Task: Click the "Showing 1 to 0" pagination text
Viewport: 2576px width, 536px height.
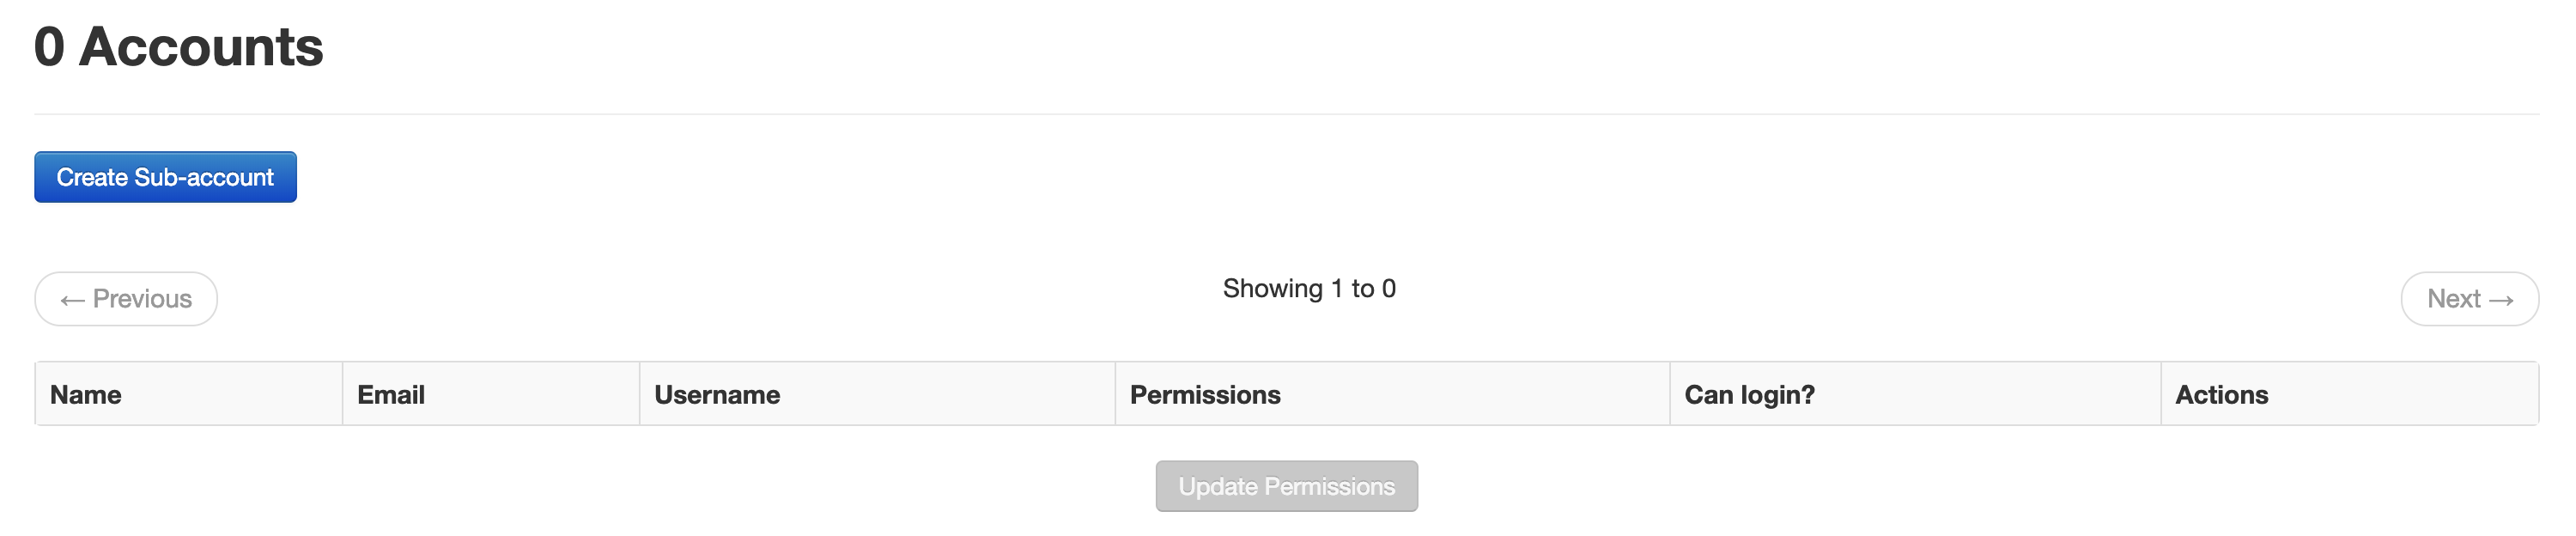Action: tap(1309, 289)
